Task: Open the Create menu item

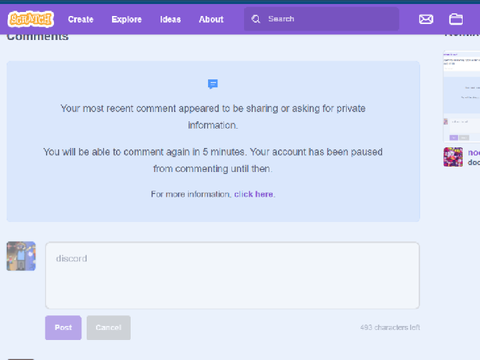Action: [81, 19]
